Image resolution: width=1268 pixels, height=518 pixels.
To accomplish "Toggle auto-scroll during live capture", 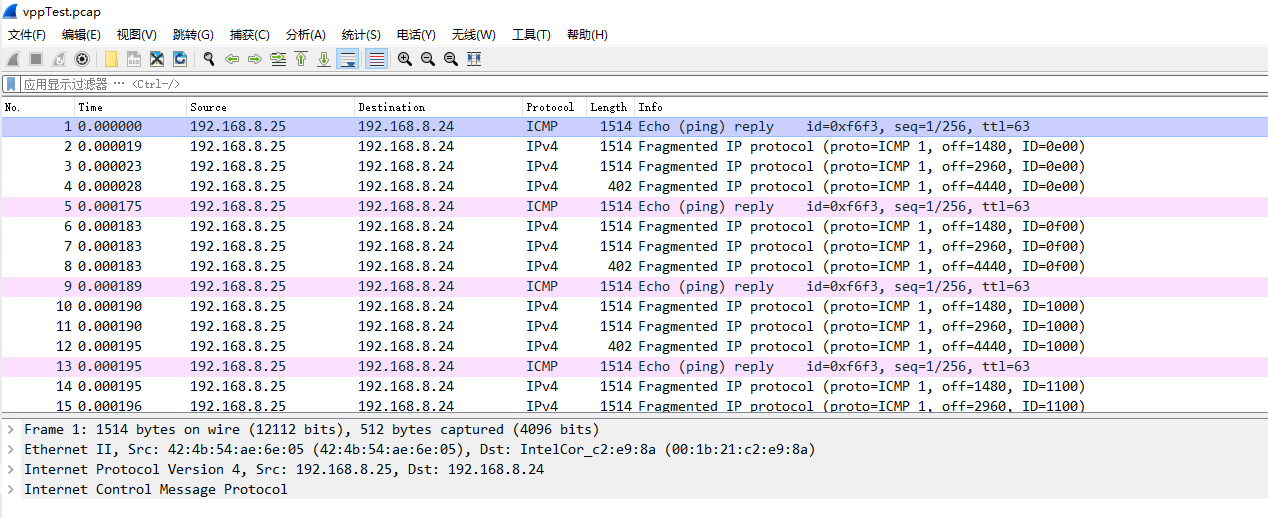I will click(348, 59).
